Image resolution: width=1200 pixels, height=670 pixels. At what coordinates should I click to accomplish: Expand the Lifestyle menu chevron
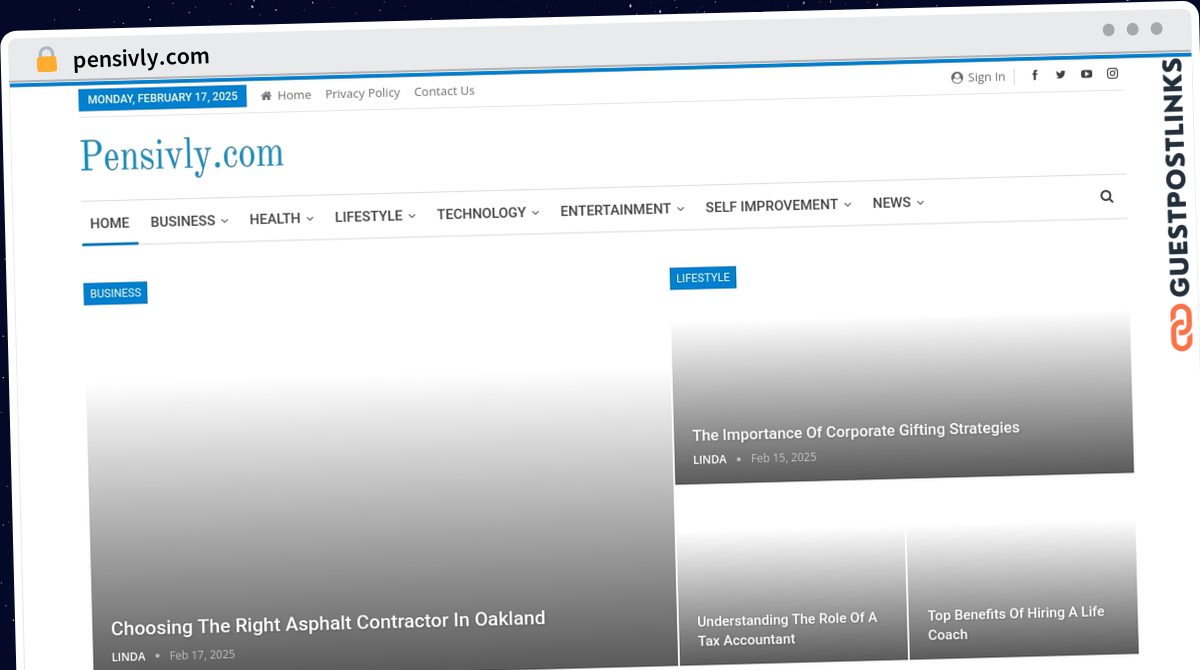click(x=411, y=216)
